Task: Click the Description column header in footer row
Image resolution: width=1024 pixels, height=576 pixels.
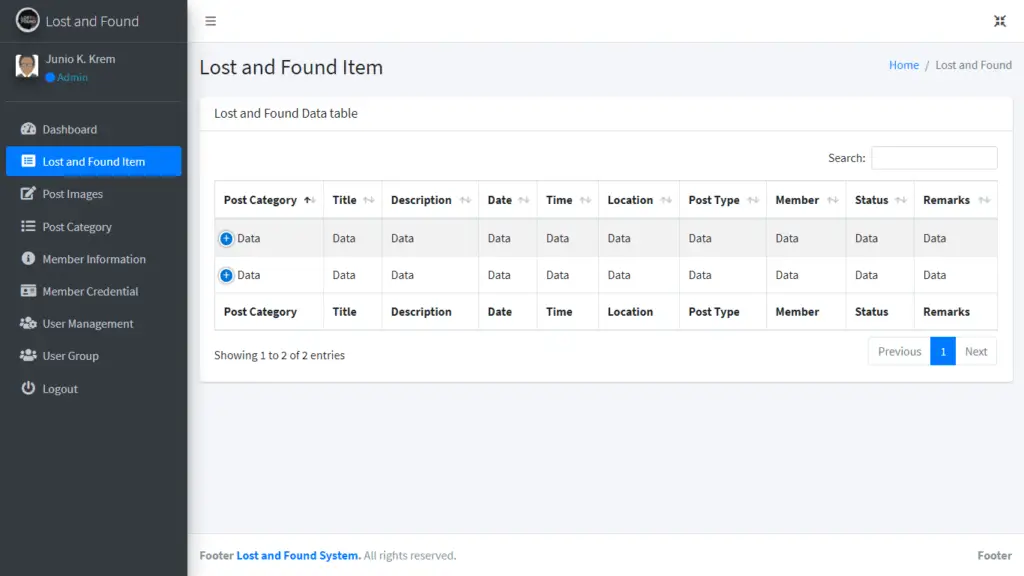Action: pos(421,312)
